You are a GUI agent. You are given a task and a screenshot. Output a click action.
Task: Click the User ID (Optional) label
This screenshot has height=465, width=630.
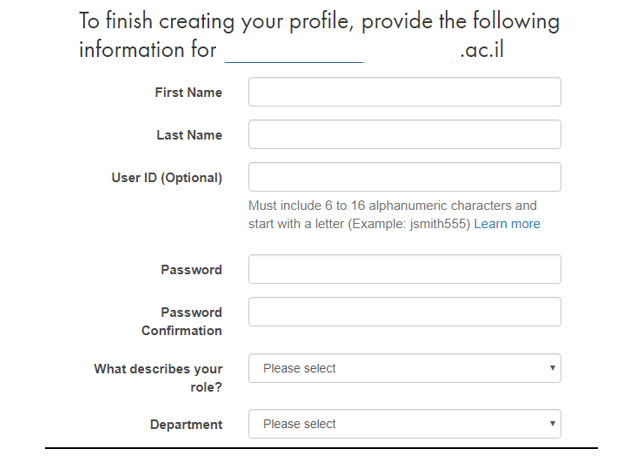click(x=166, y=178)
